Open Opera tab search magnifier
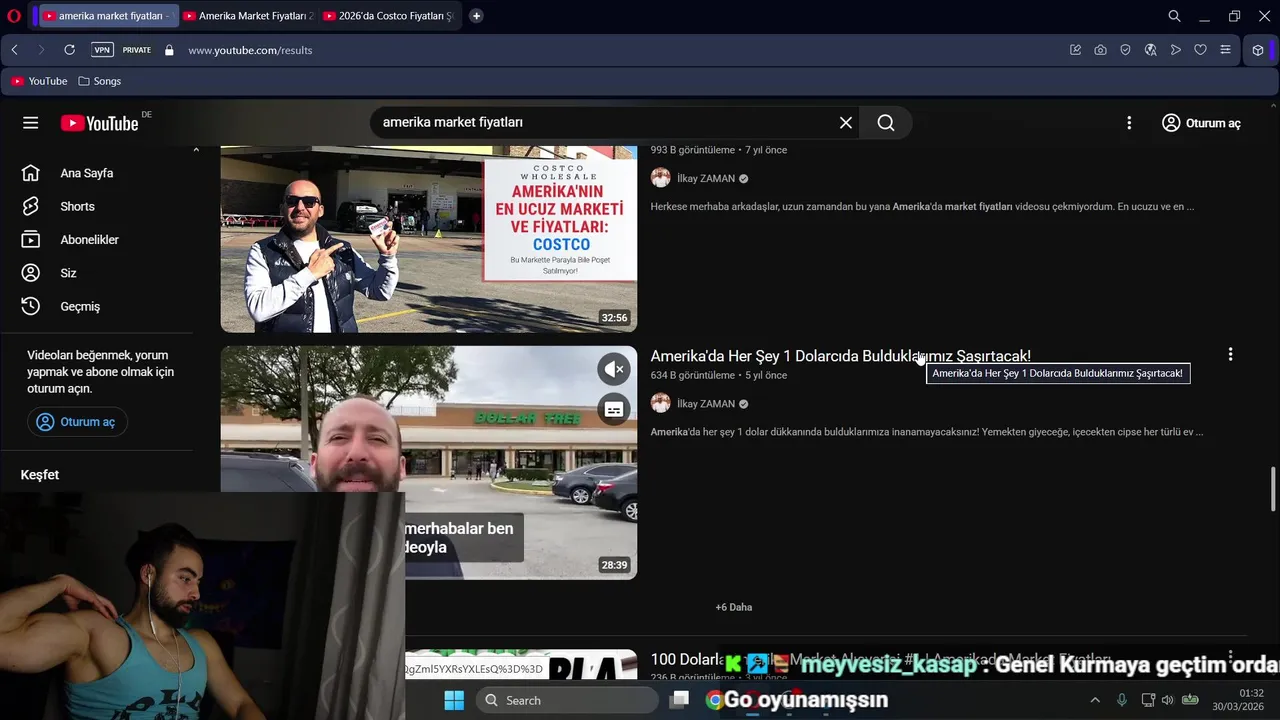Screen dimensions: 1280x720 point(1175,16)
